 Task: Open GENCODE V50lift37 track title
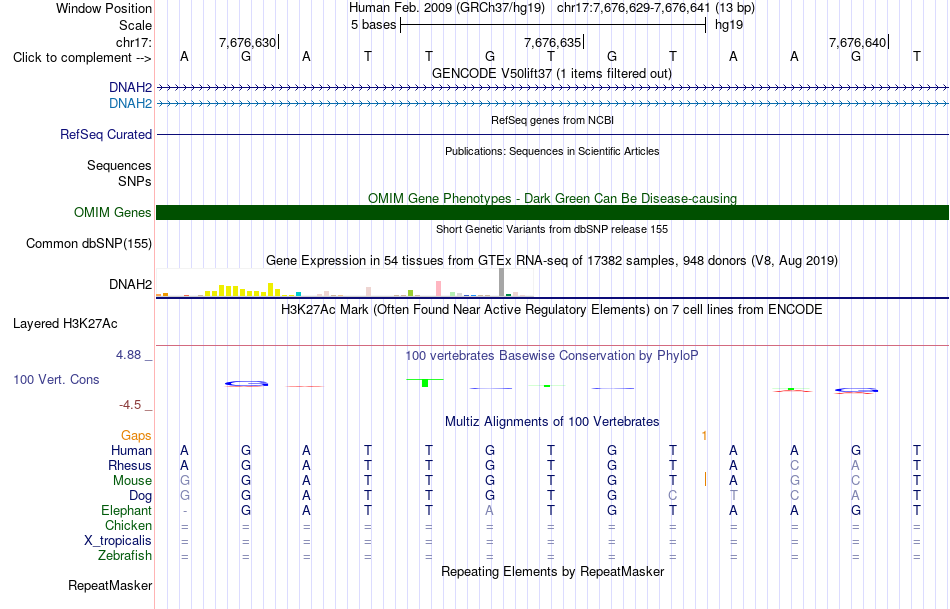coord(552,73)
